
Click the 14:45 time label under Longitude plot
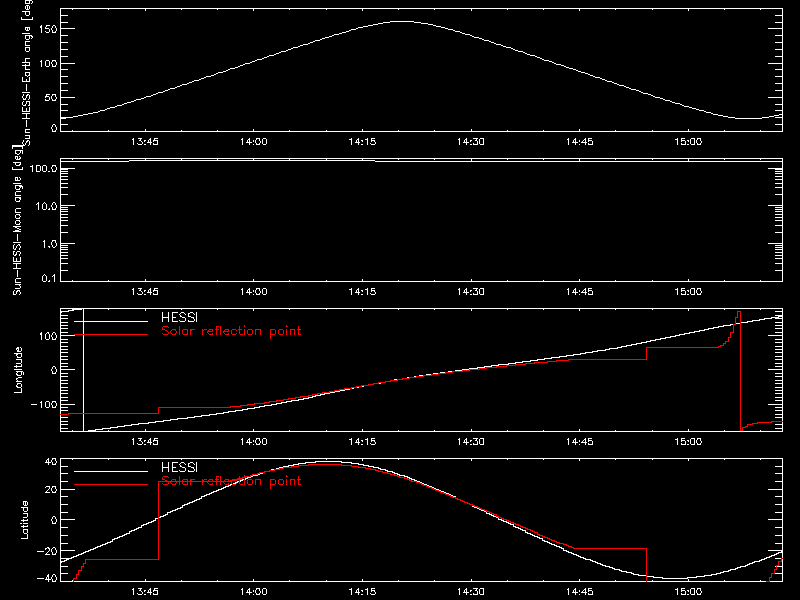point(580,442)
